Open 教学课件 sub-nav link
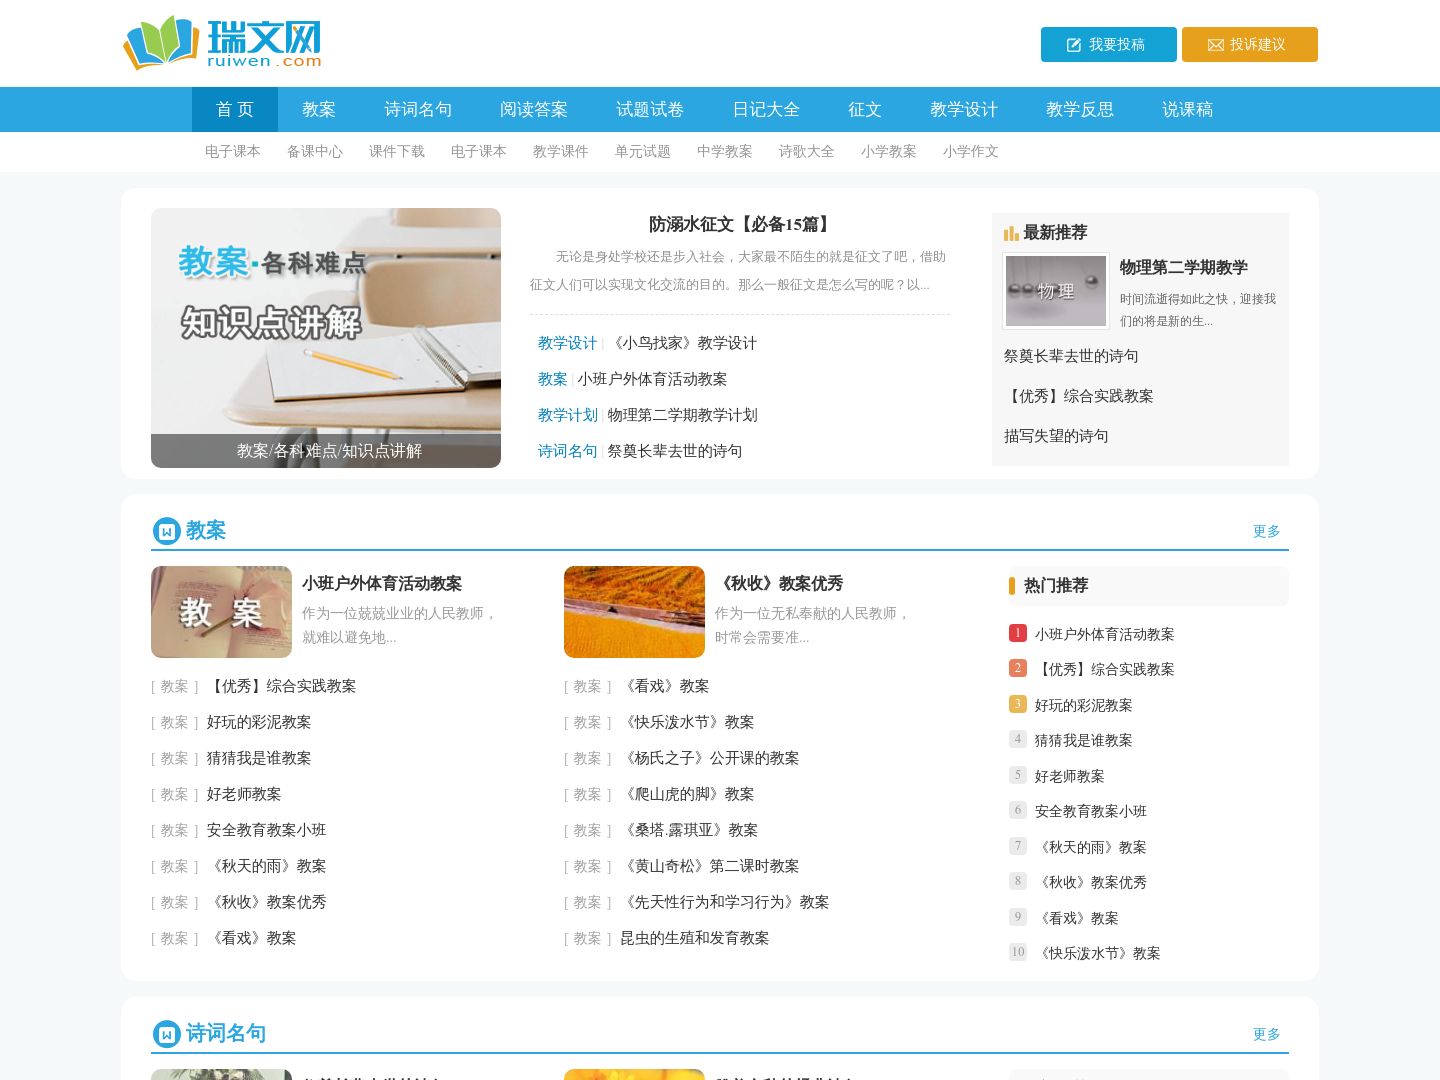Screen dimensions: 1440x1080 pos(561,151)
